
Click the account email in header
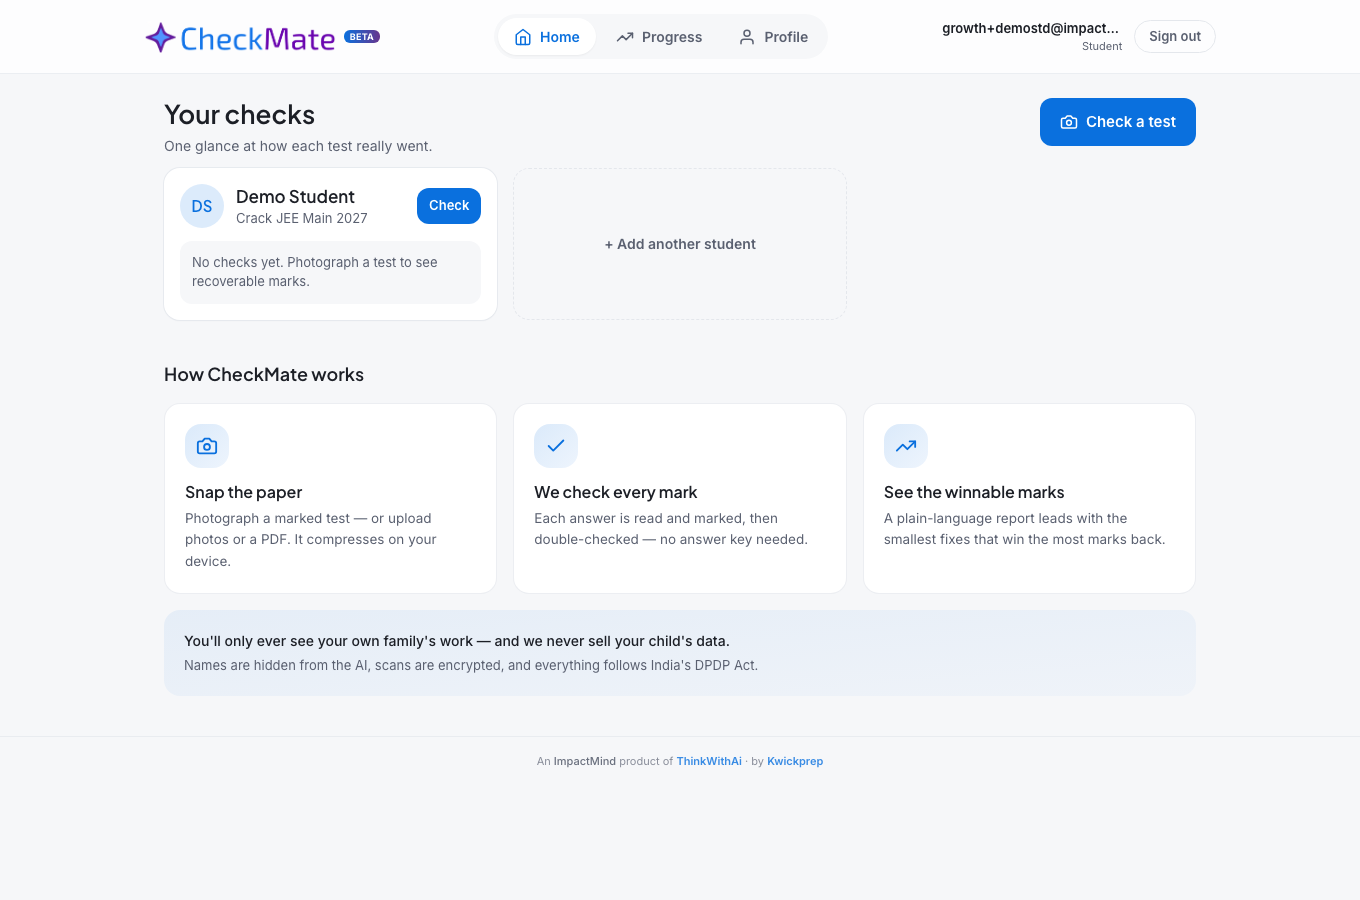(1030, 28)
